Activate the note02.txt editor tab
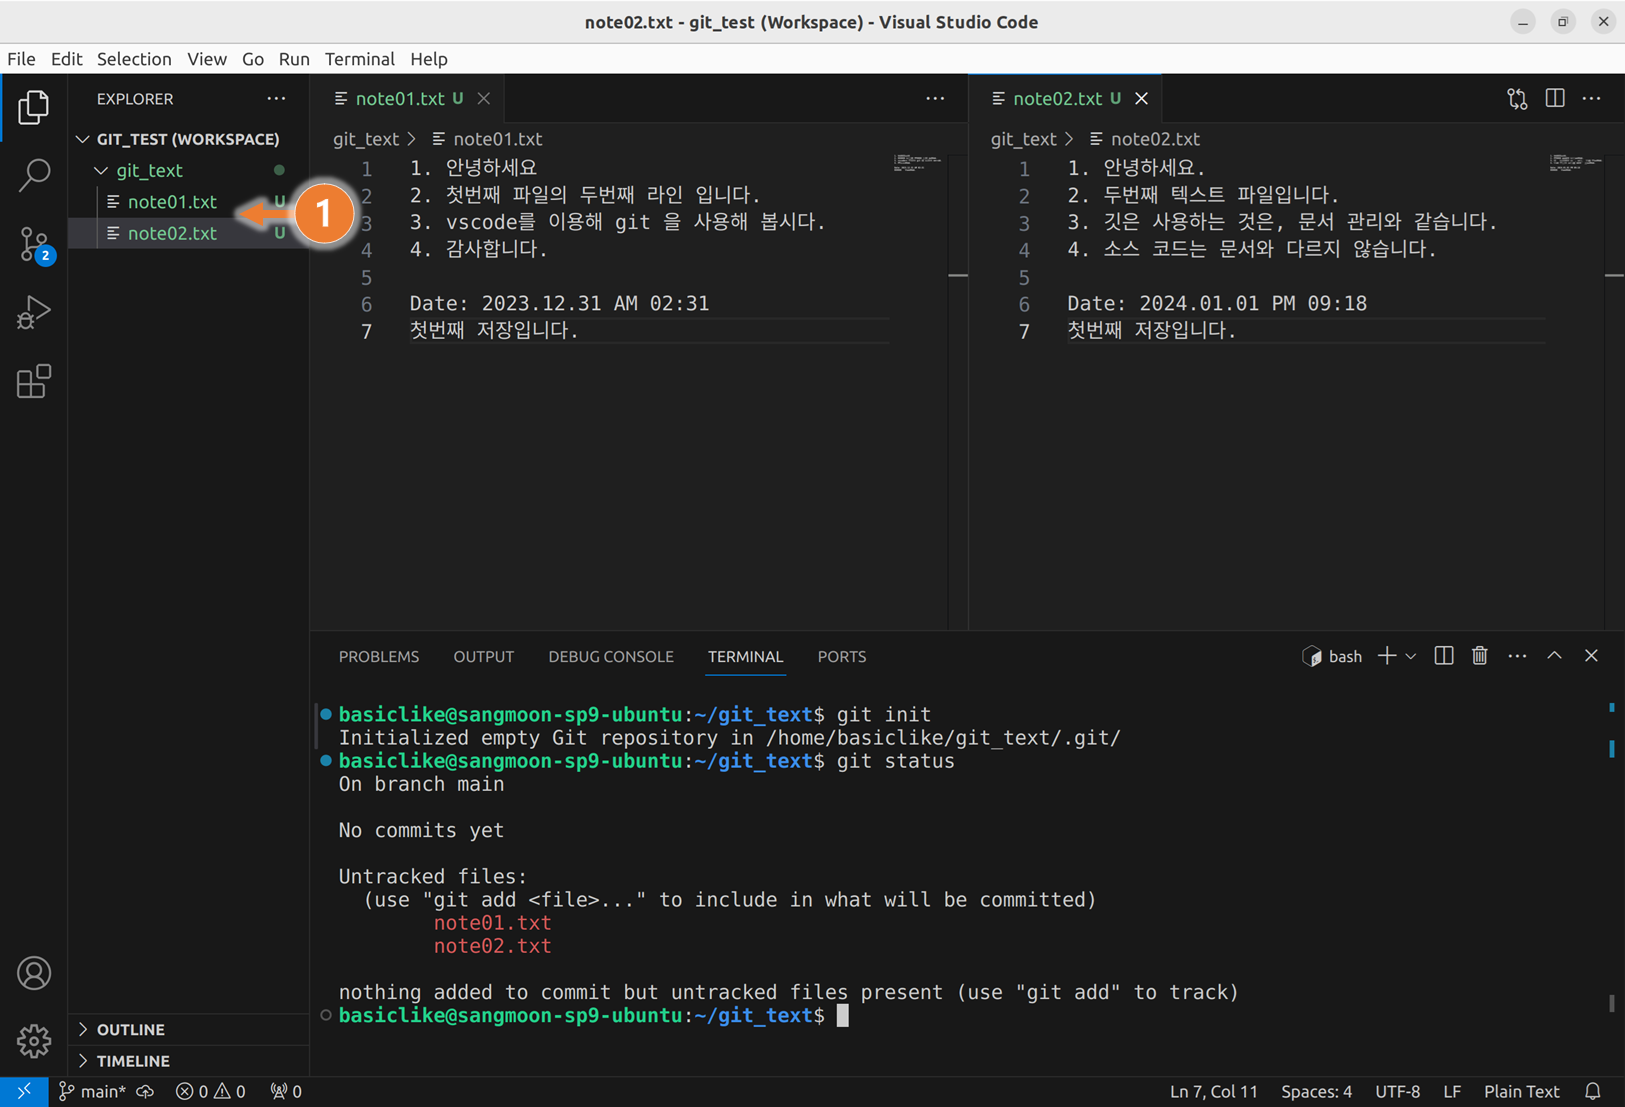This screenshot has width=1625, height=1107. [x=1066, y=98]
